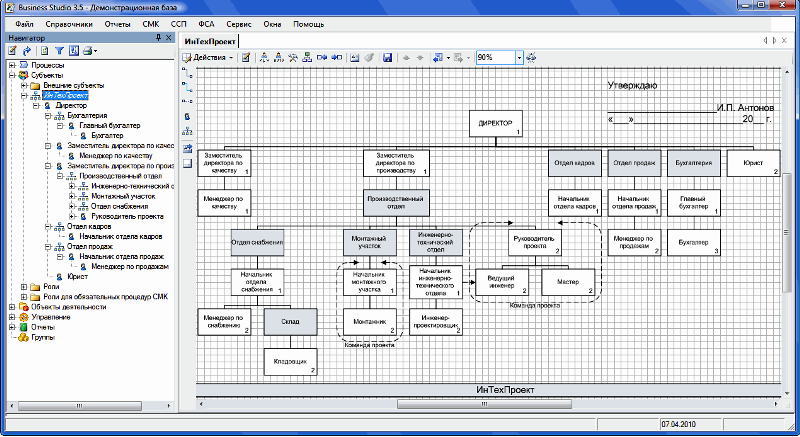Select the Кладовщик box in the diagram
The width and height of the screenshot is (800, 437).
coord(290,362)
